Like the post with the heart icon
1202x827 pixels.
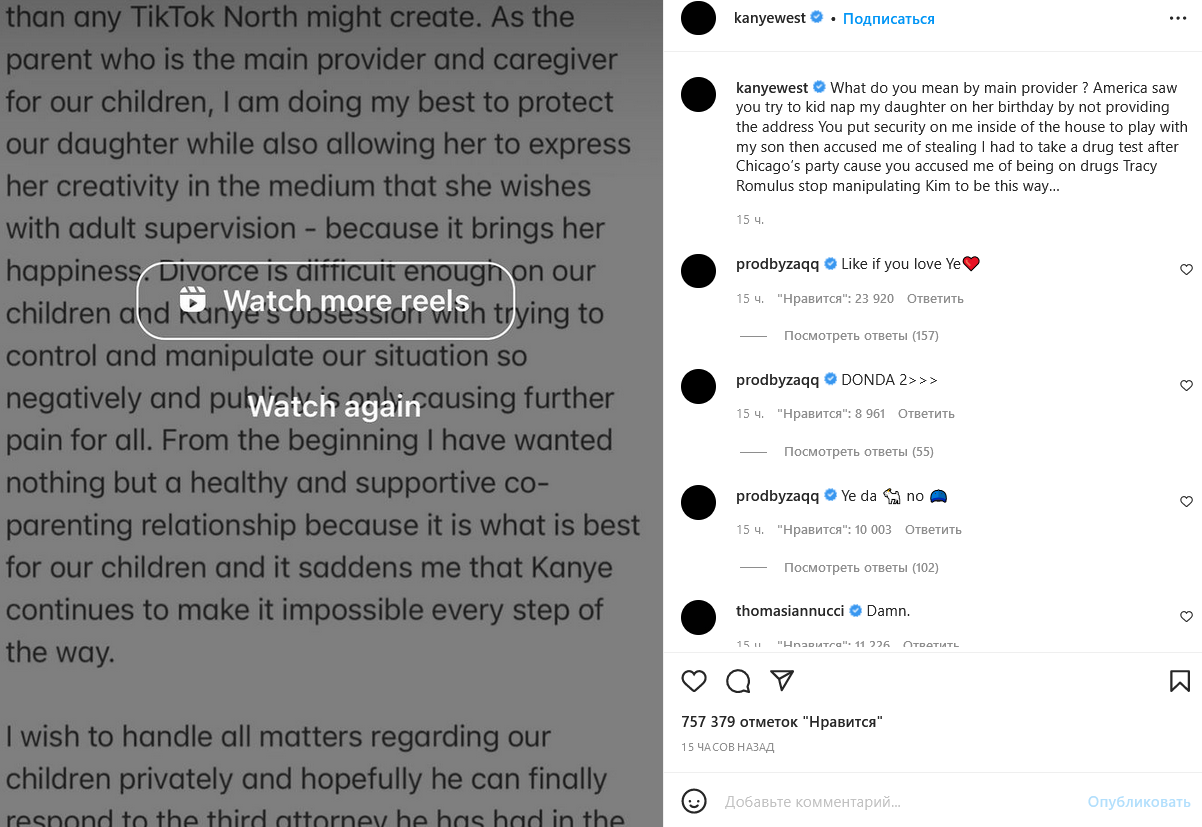694,681
